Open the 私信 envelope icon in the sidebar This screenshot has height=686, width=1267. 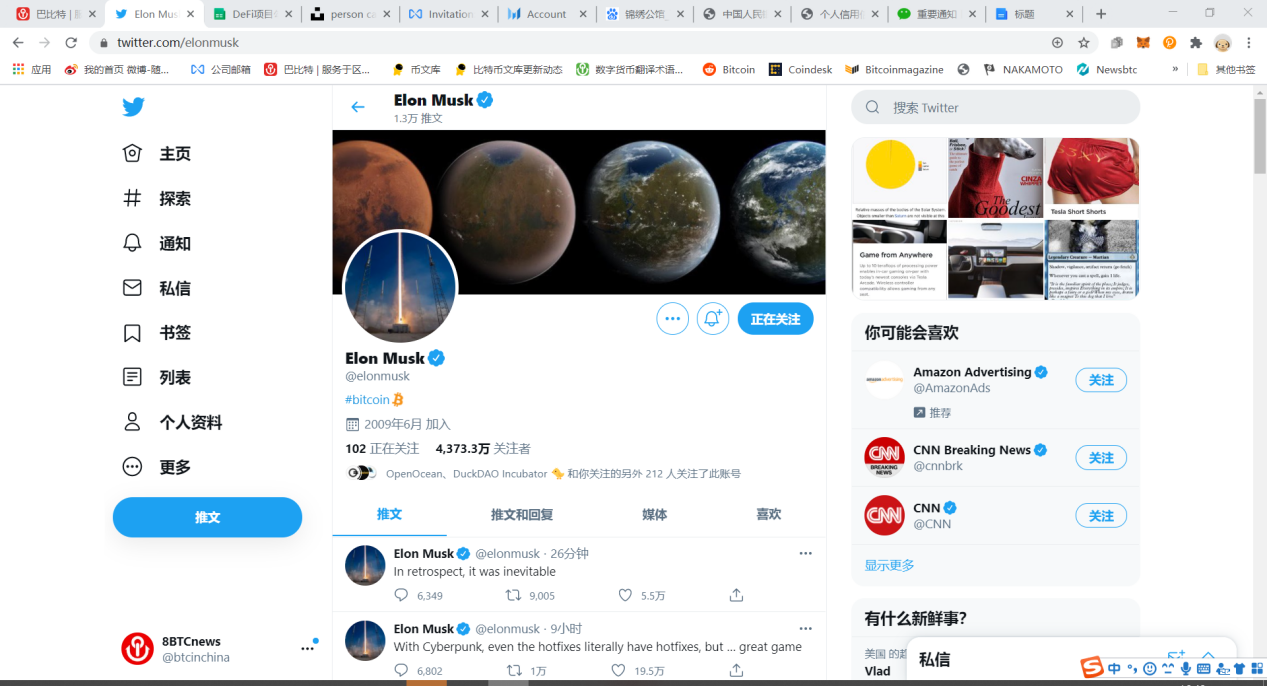132,288
